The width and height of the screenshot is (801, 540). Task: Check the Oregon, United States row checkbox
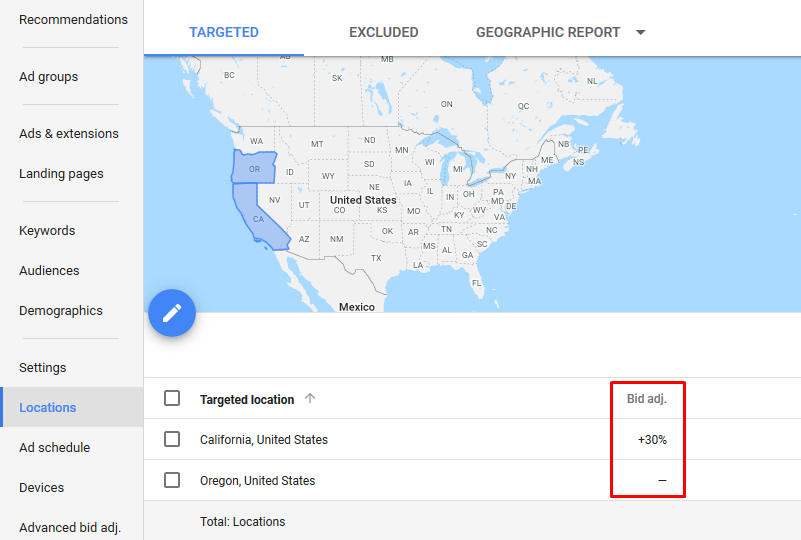(x=172, y=480)
